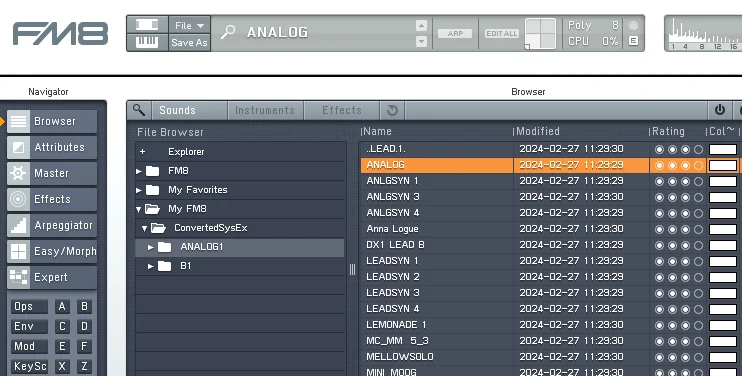Open the Expert page icon
The image size is (742, 376).
coord(18,278)
